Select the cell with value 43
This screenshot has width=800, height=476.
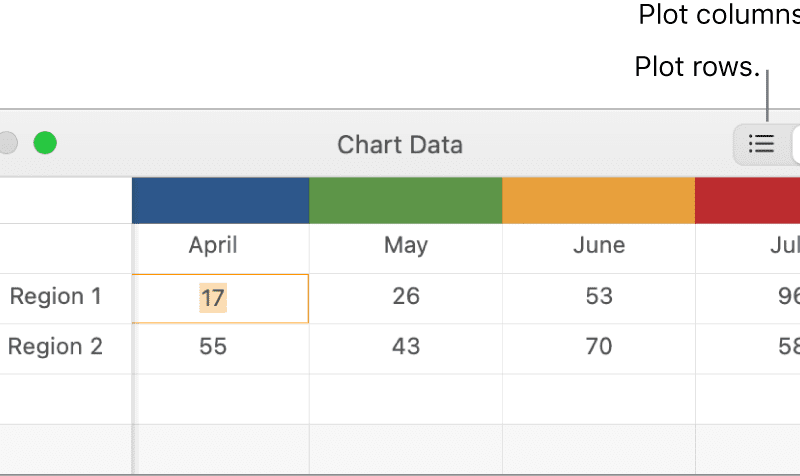point(406,348)
